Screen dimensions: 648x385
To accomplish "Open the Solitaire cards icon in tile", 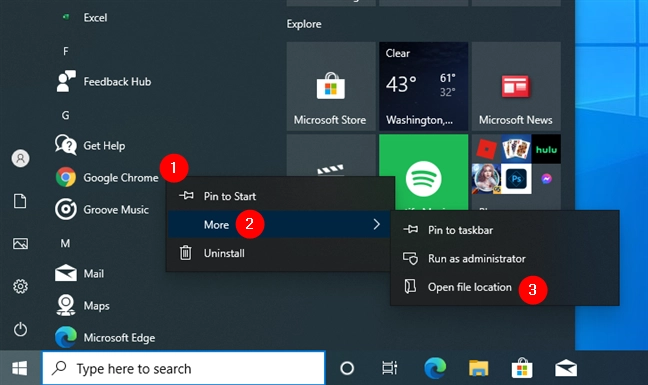I will tap(516, 148).
